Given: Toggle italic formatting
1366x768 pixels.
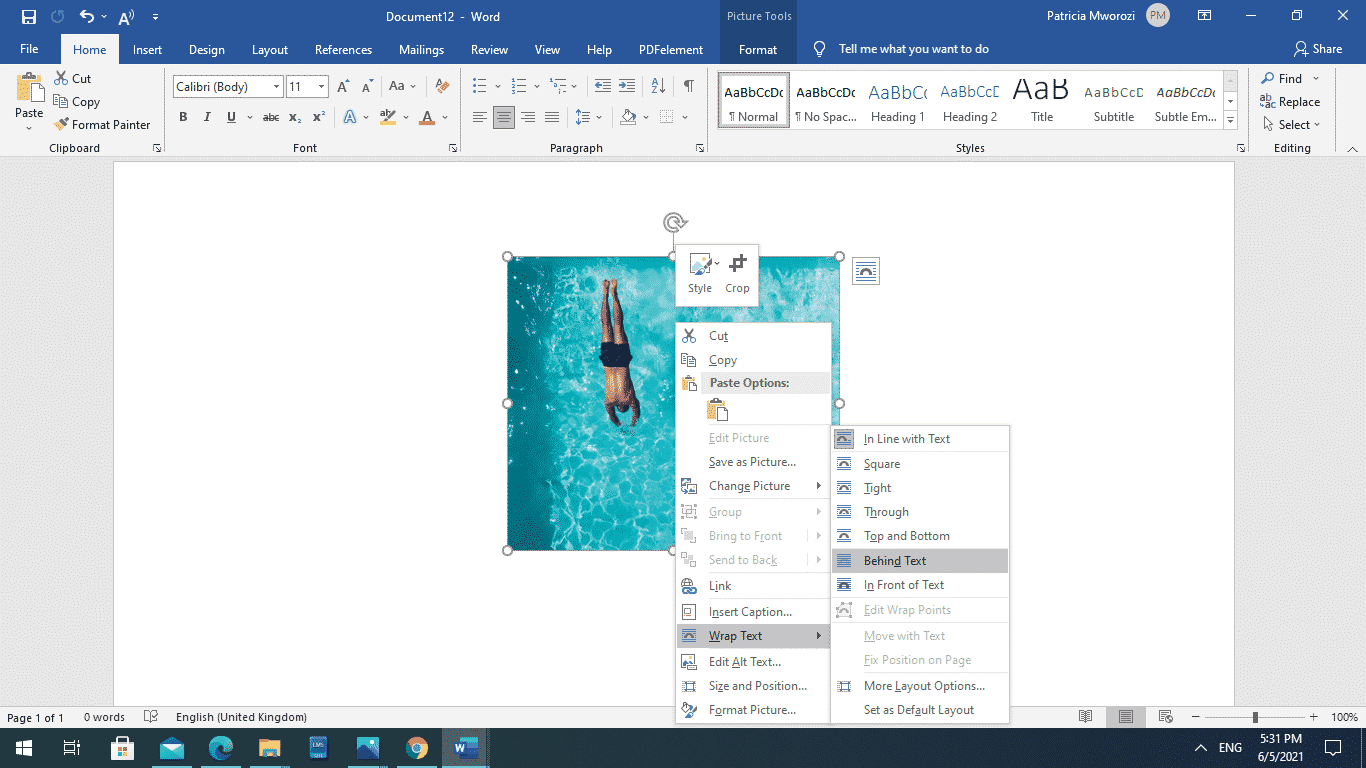Looking at the screenshot, I should click(x=207, y=117).
